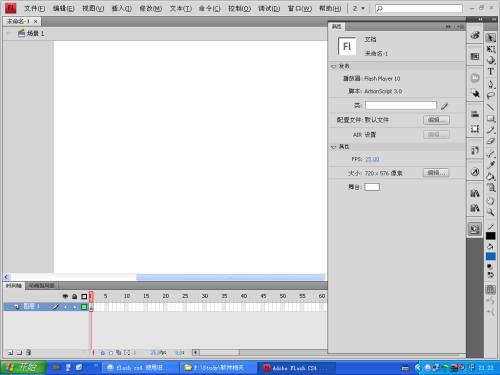
Task: Click frame 30 on the timeline ruler
Action: 205,296
